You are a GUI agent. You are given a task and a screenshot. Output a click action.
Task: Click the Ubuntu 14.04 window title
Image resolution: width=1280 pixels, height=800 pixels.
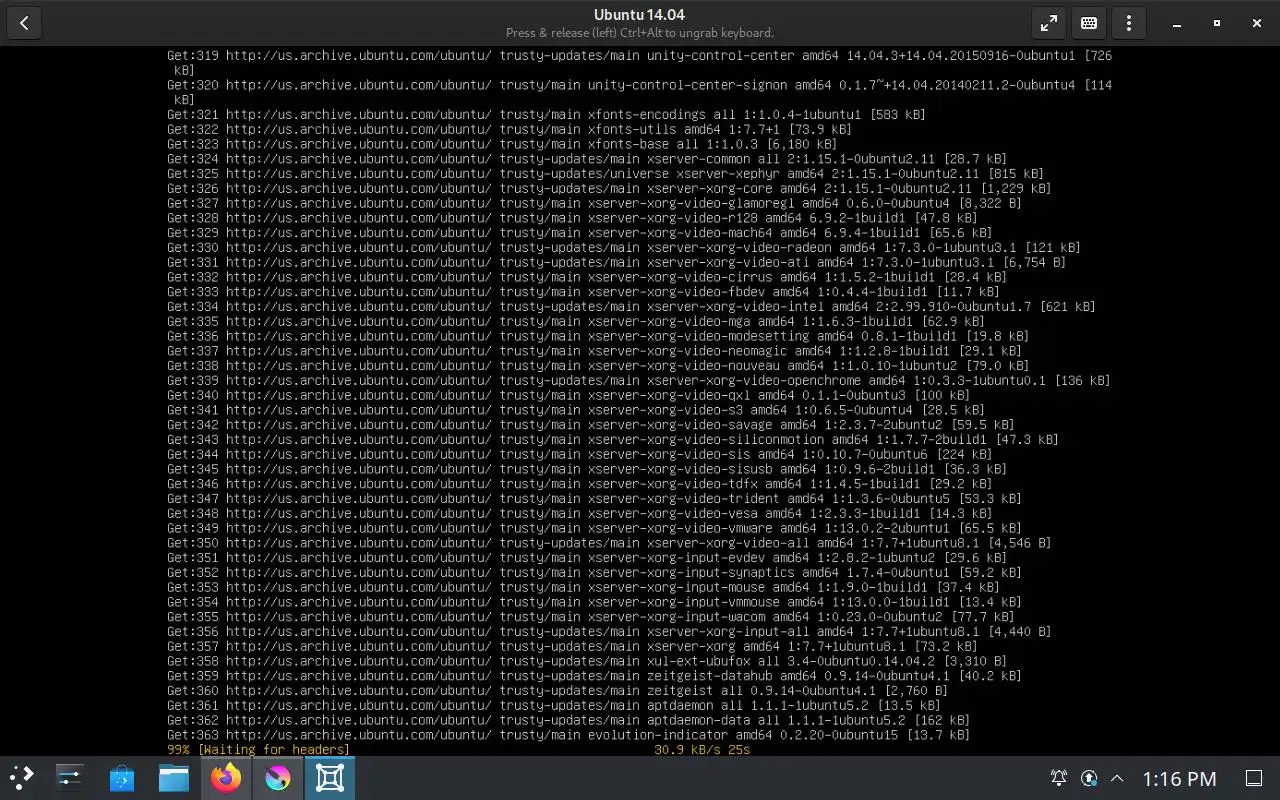(639, 14)
